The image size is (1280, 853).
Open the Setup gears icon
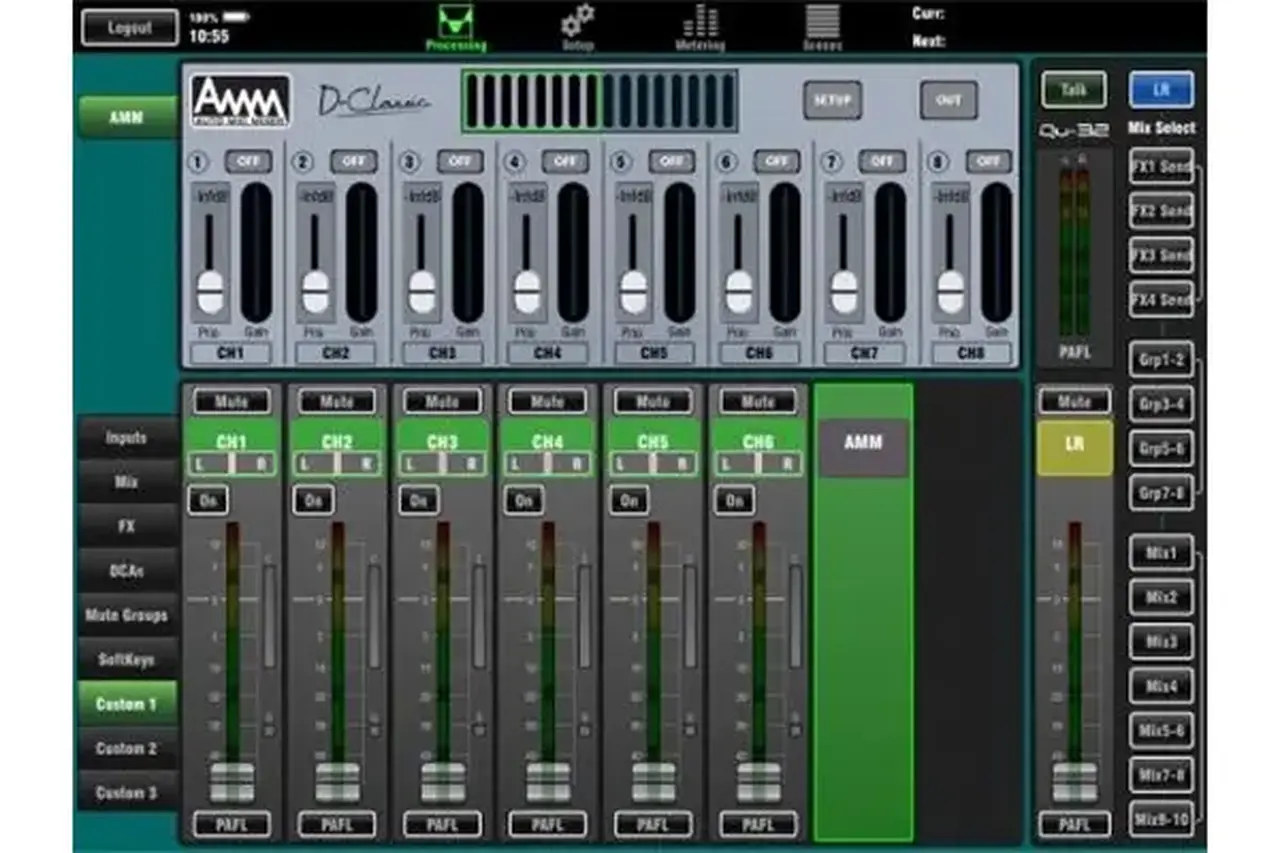click(577, 23)
